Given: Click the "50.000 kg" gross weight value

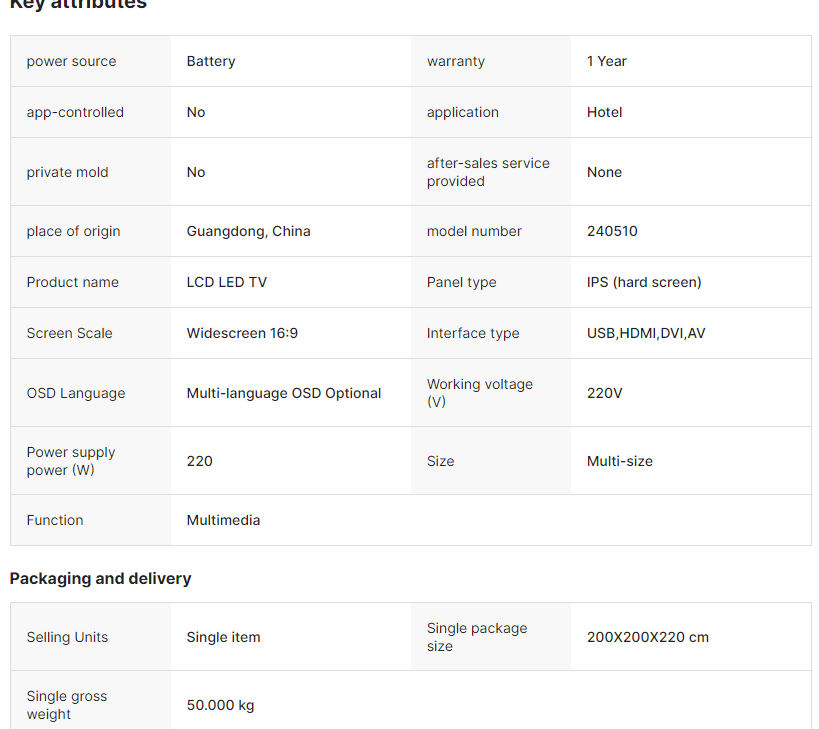Looking at the screenshot, I should [x=220, y=705].
